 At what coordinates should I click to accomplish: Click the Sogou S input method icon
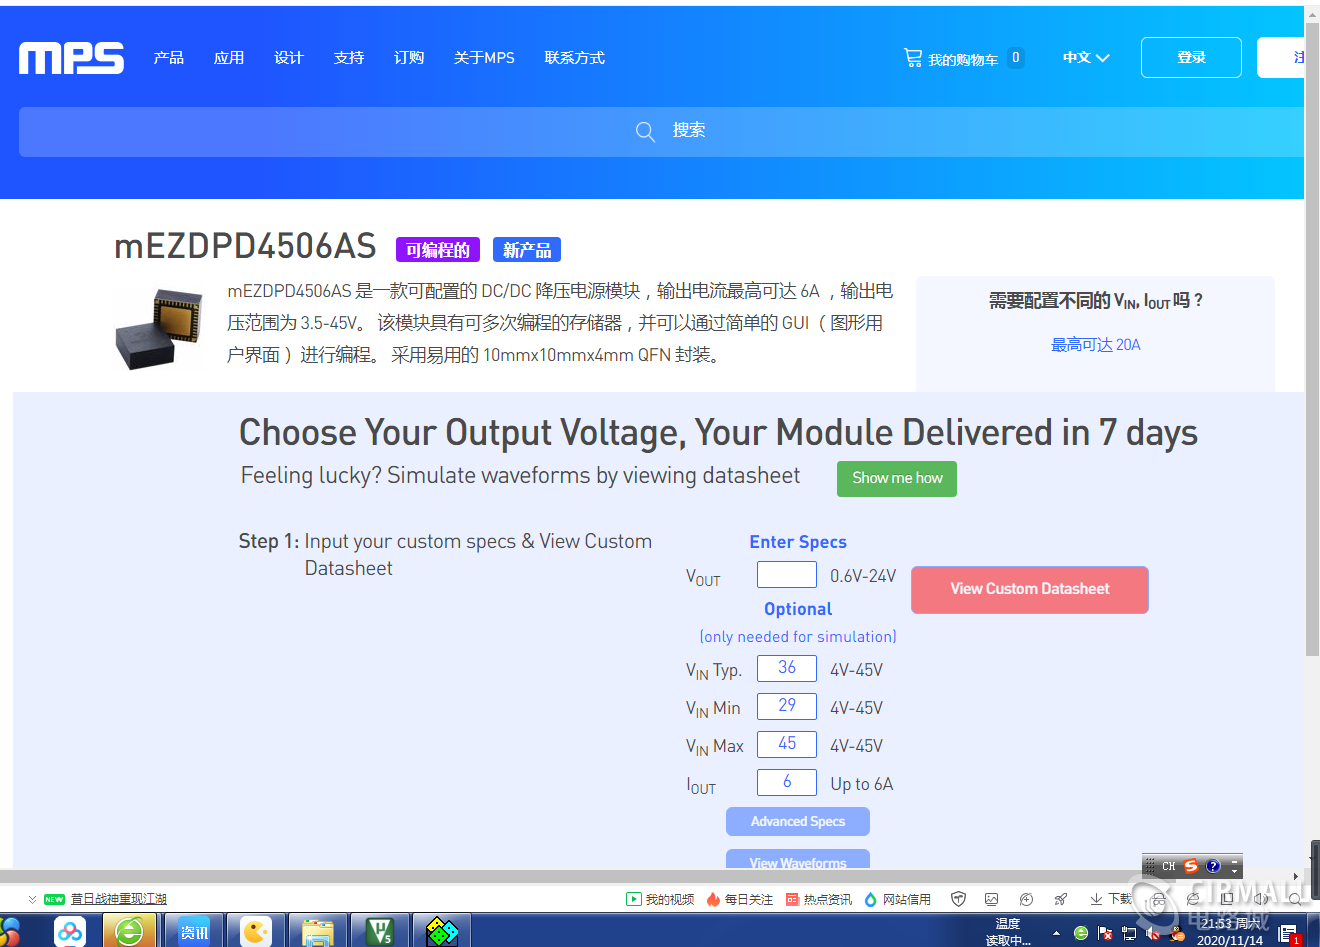[1191, 866]
